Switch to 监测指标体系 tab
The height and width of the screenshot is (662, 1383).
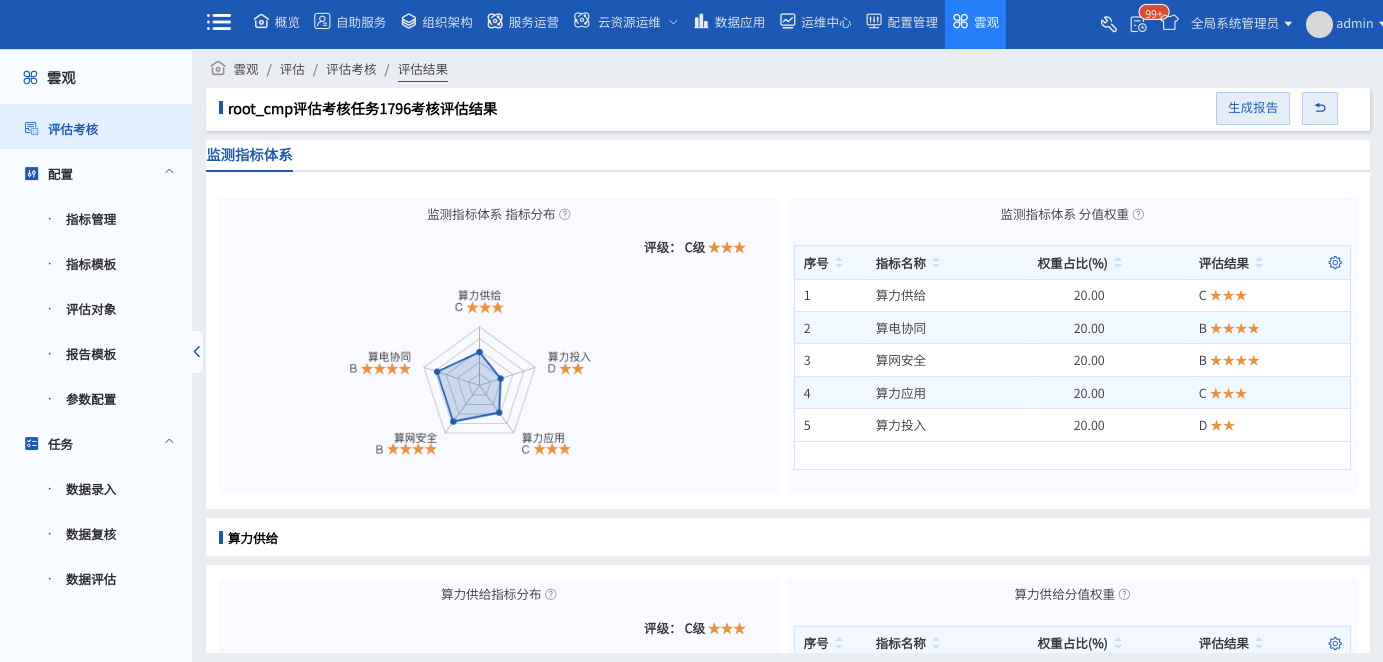[249, 155]
